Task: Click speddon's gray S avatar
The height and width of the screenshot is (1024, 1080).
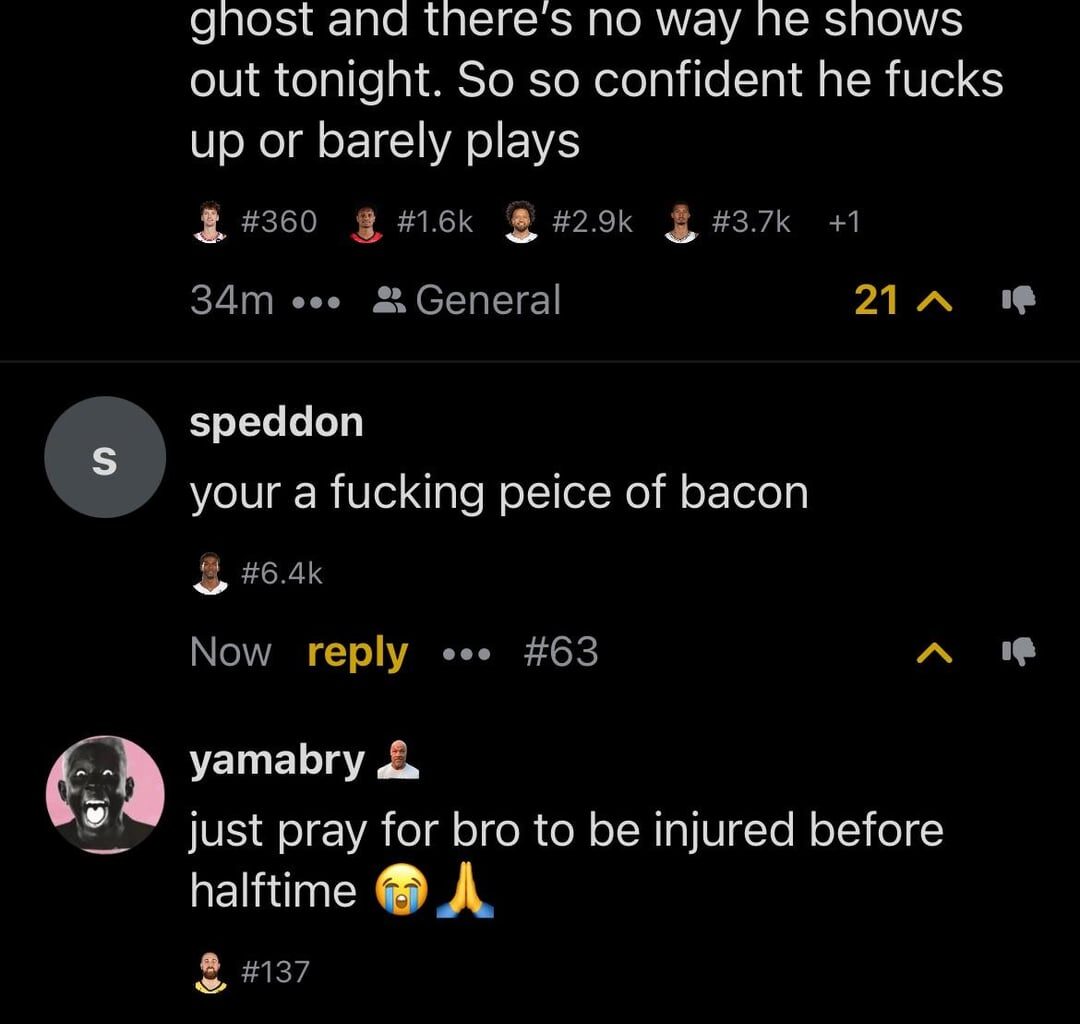Action: (x=104, y=456)
